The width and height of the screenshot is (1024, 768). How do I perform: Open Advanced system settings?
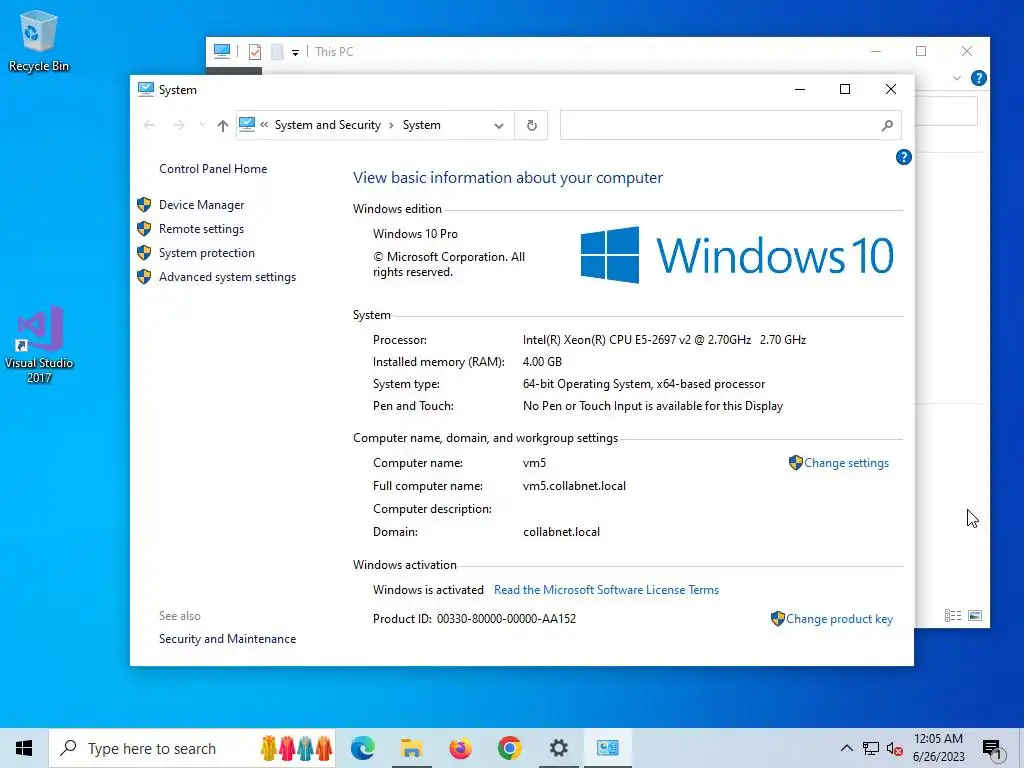[x=227, y=278]
